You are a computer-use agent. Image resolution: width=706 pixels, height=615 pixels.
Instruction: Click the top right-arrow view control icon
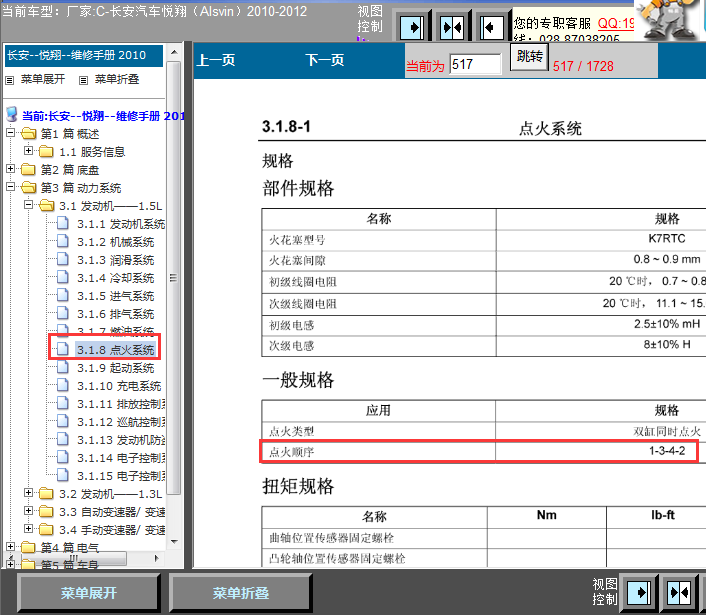[412, 27]
